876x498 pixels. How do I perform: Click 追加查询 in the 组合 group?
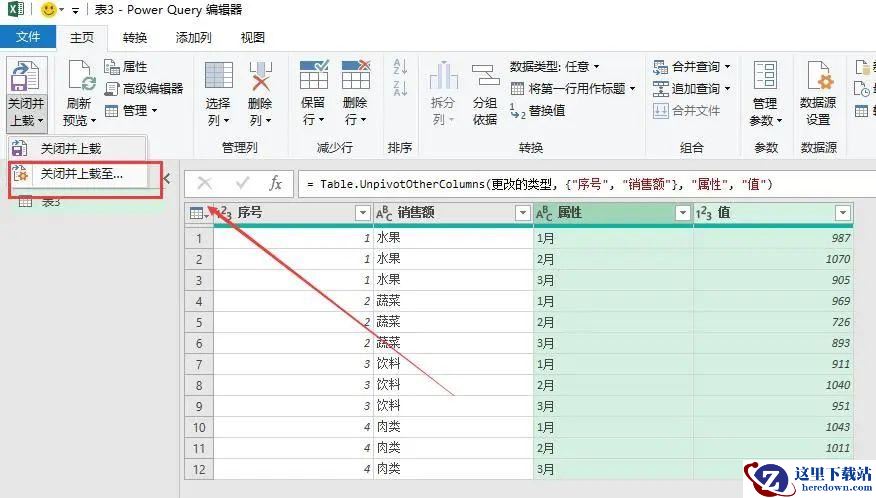coord(692,88)
